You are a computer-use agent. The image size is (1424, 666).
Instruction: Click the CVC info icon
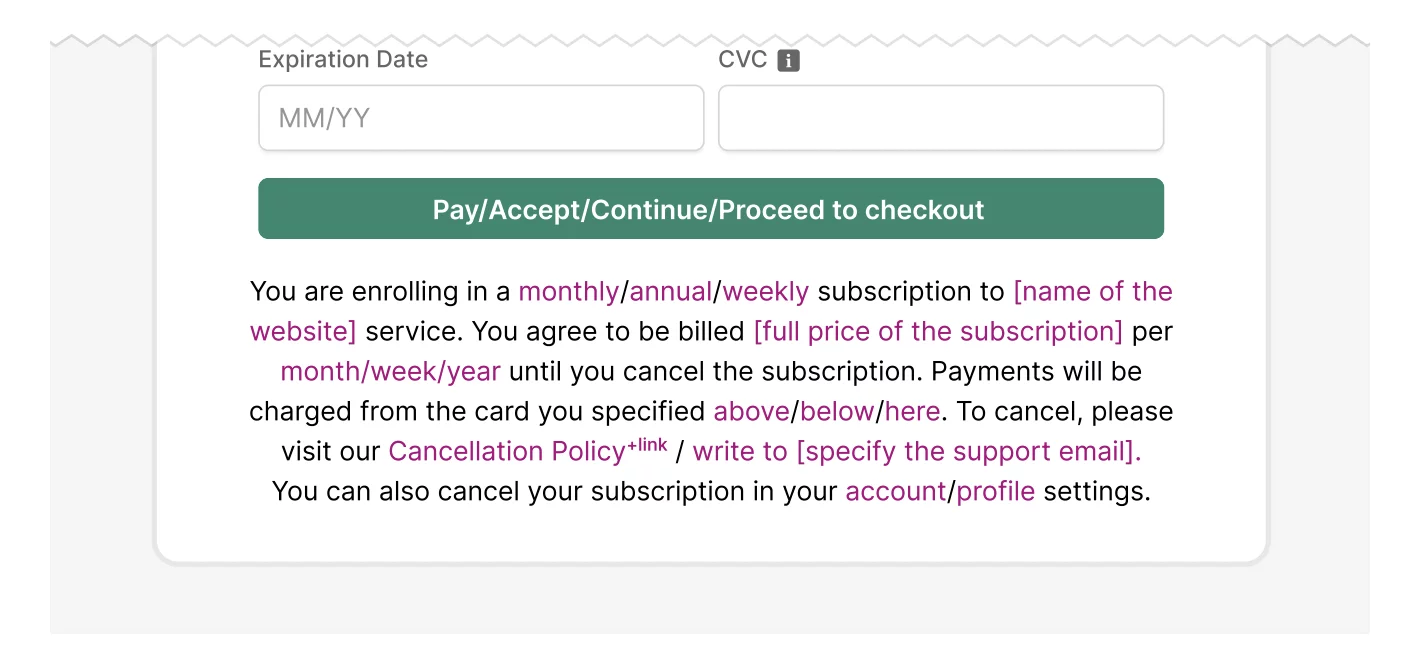point(789,60)
